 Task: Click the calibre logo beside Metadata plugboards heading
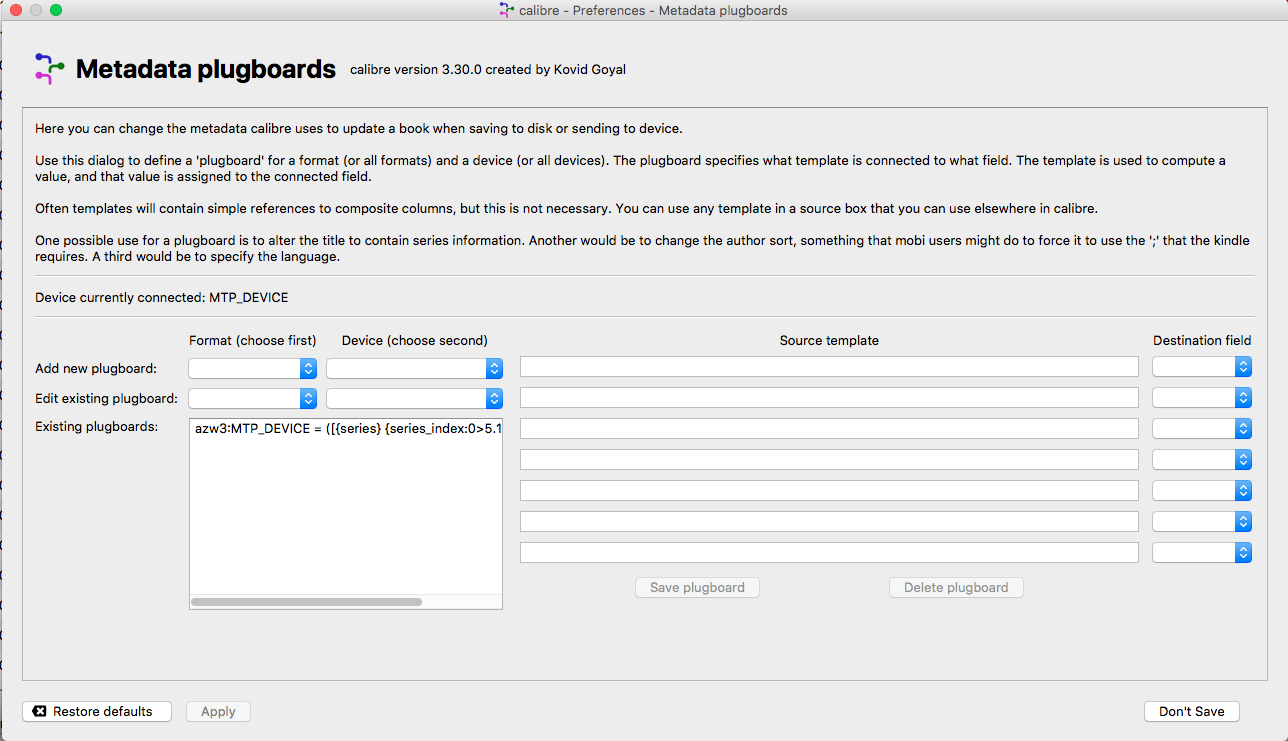pos(49,68)
